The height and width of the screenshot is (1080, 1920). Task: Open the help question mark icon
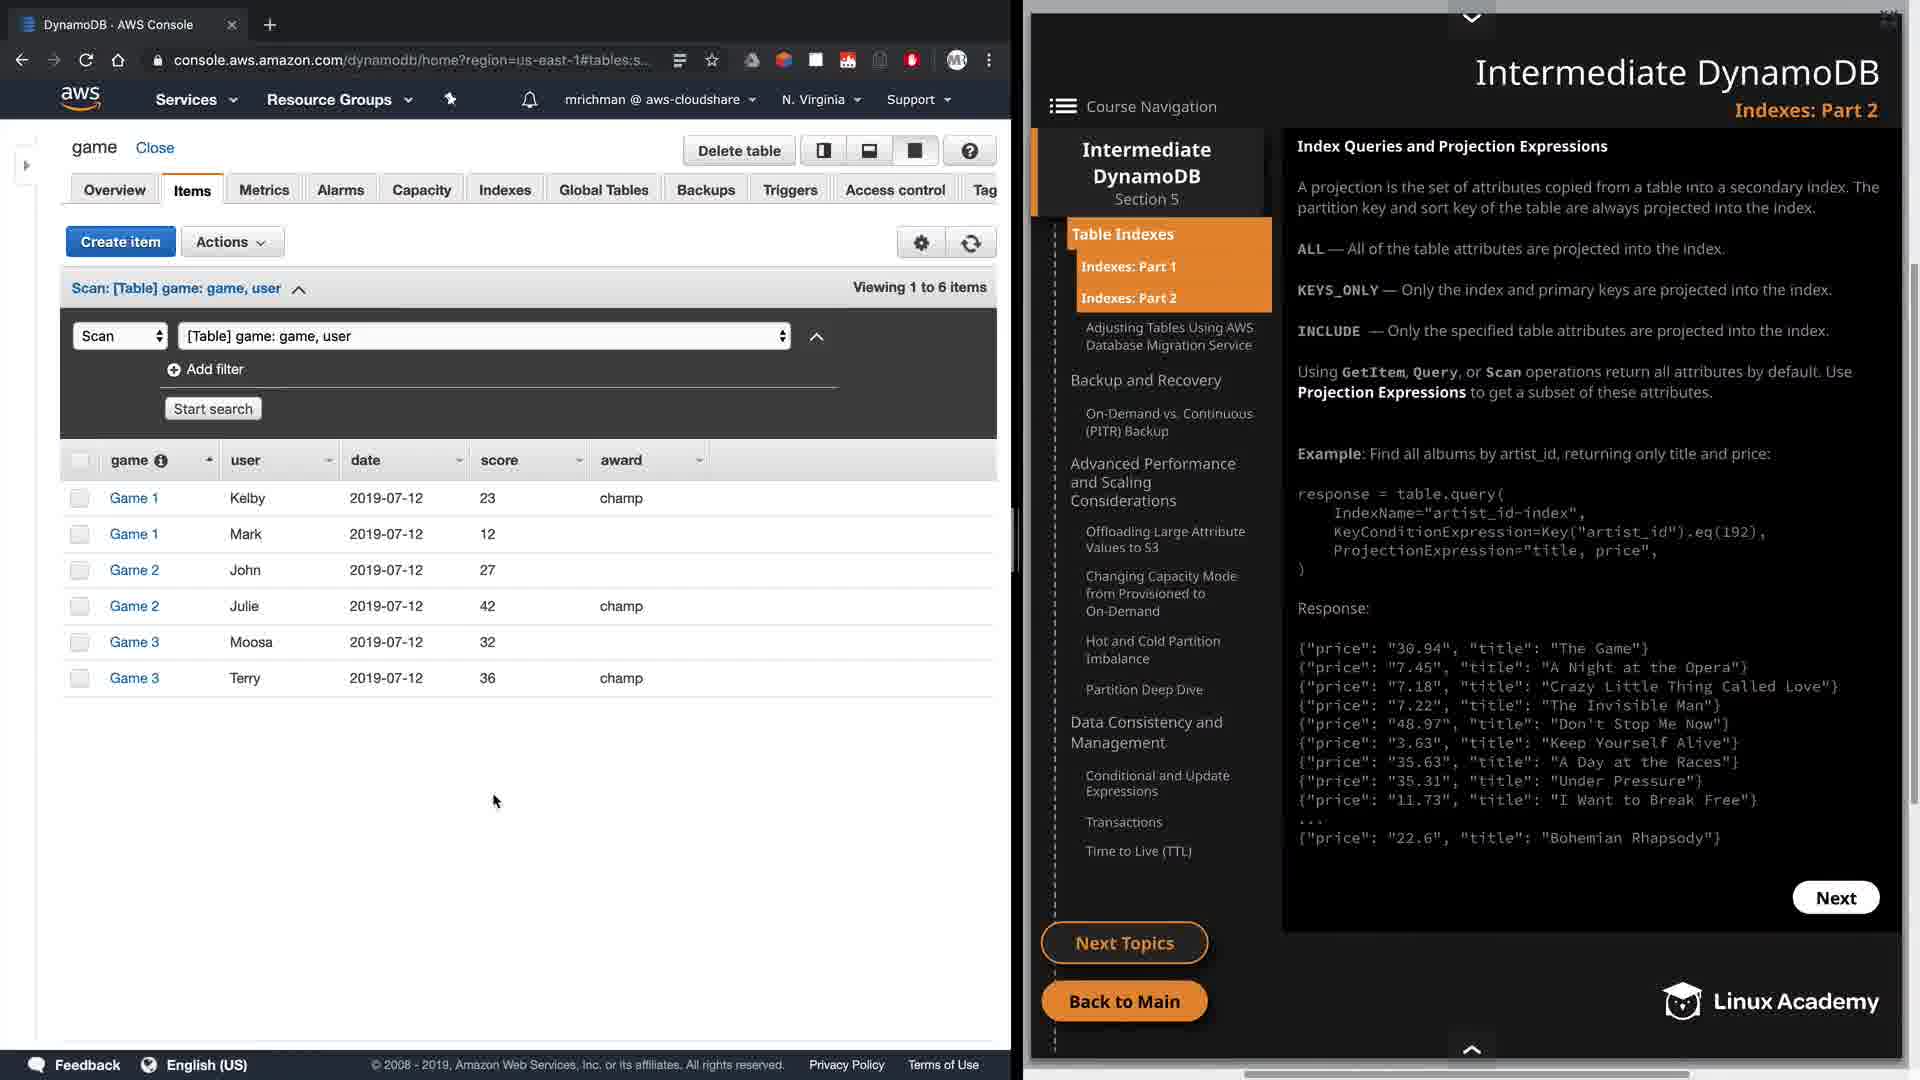(x=969, y=151)
